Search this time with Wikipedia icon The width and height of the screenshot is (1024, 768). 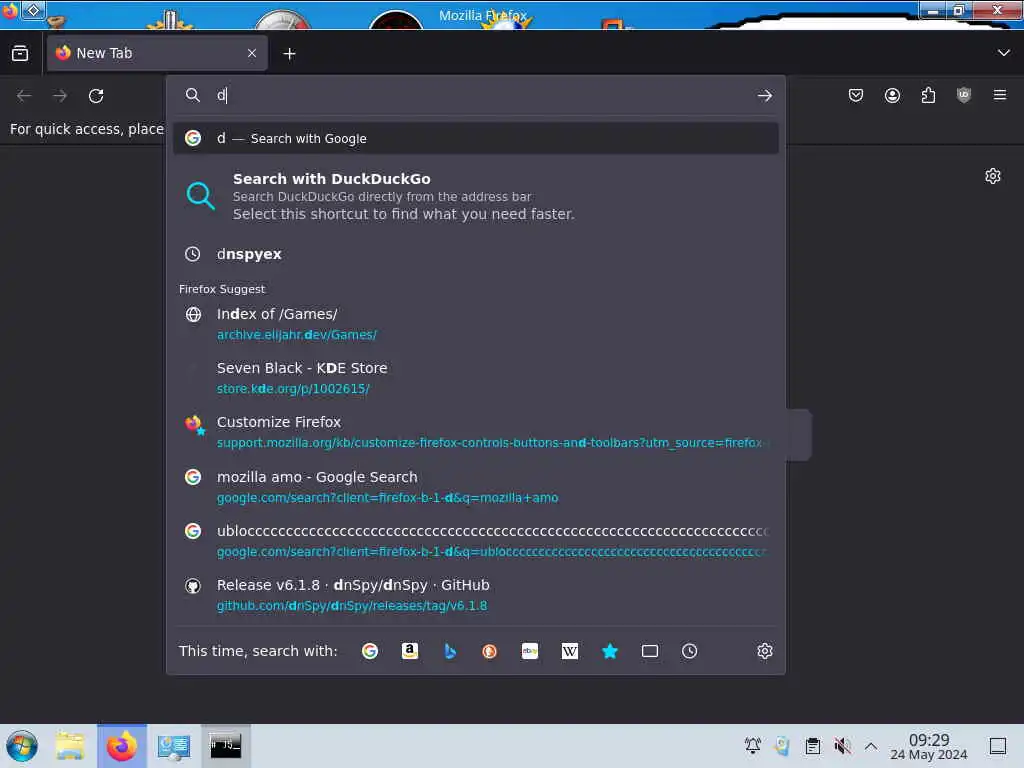[x=569, y=651]
